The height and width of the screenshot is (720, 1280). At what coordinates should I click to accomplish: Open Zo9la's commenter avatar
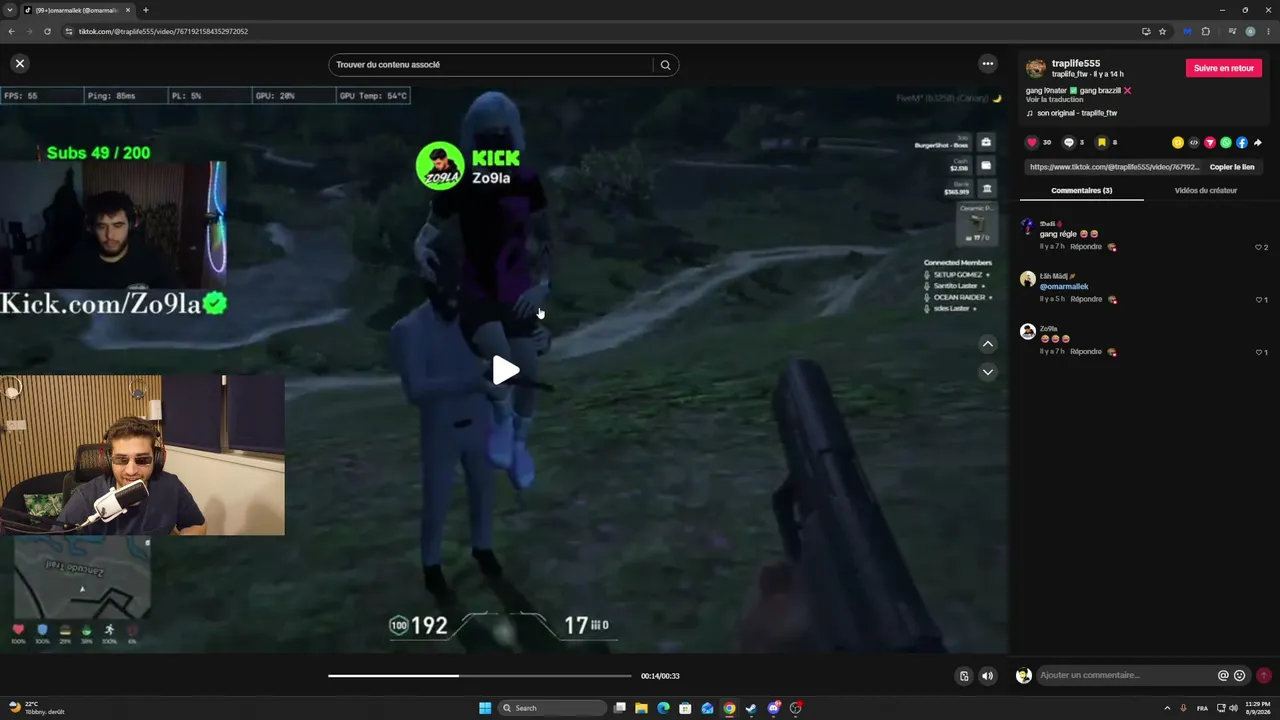(1028, 332)
